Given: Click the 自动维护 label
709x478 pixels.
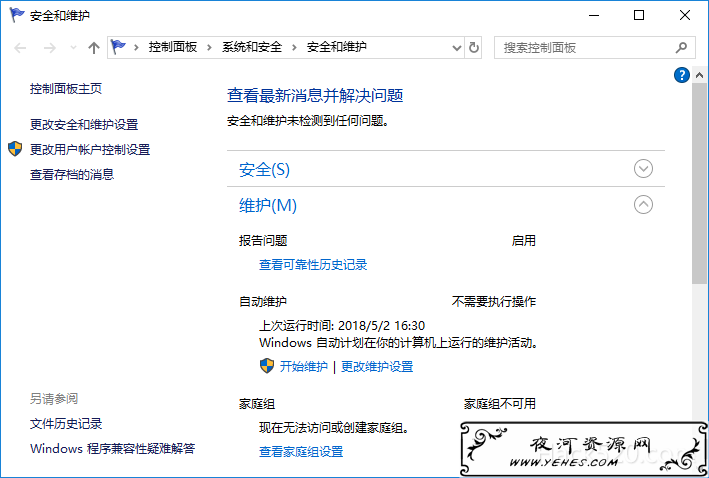Looking at the screenshot, I should click(x=263, y=302).
